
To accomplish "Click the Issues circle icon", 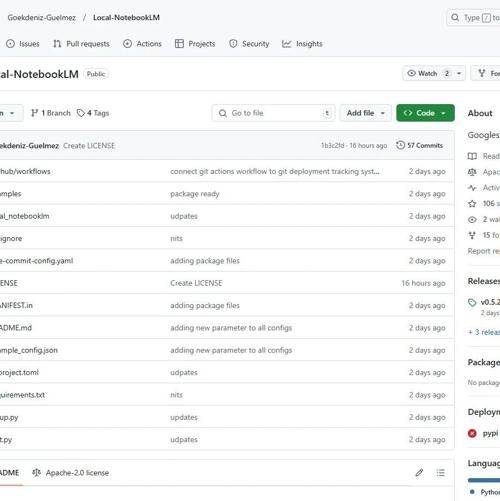I will (10, 44).
